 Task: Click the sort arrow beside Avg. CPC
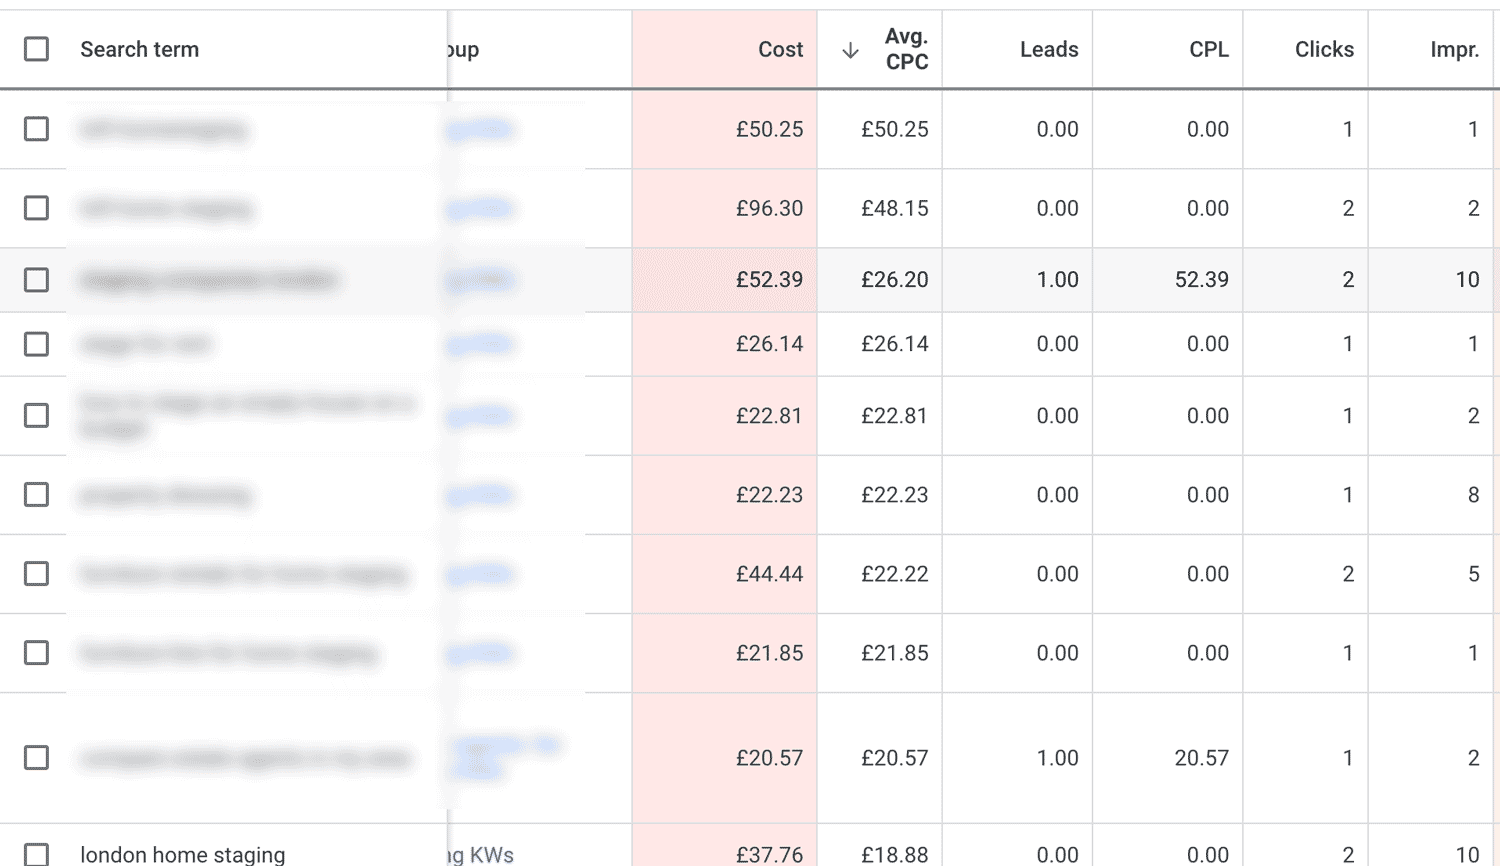pyautogui.click(x=848, y=49)
